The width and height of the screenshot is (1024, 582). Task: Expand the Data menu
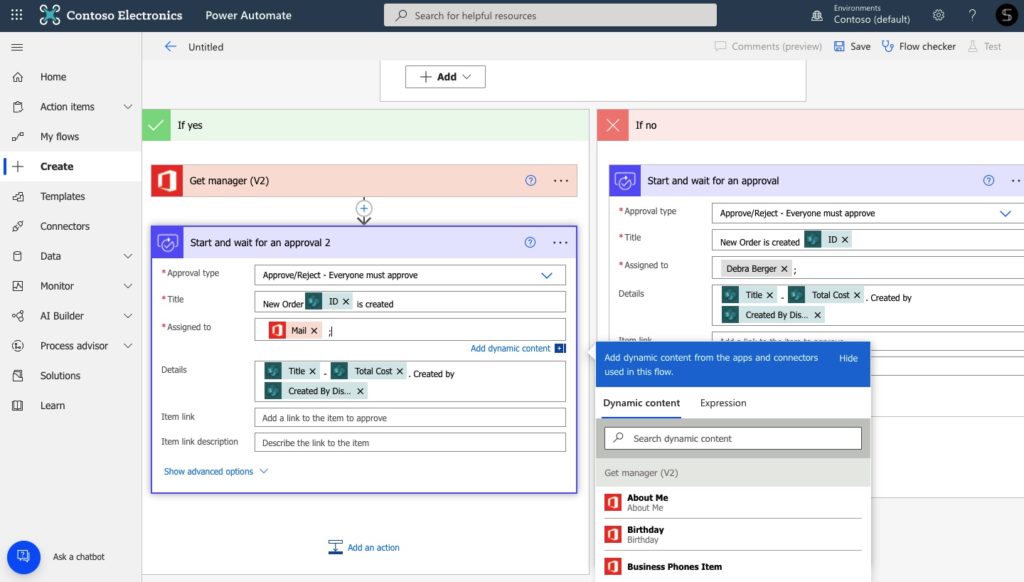pyautogui.click(x=128, y=256)
